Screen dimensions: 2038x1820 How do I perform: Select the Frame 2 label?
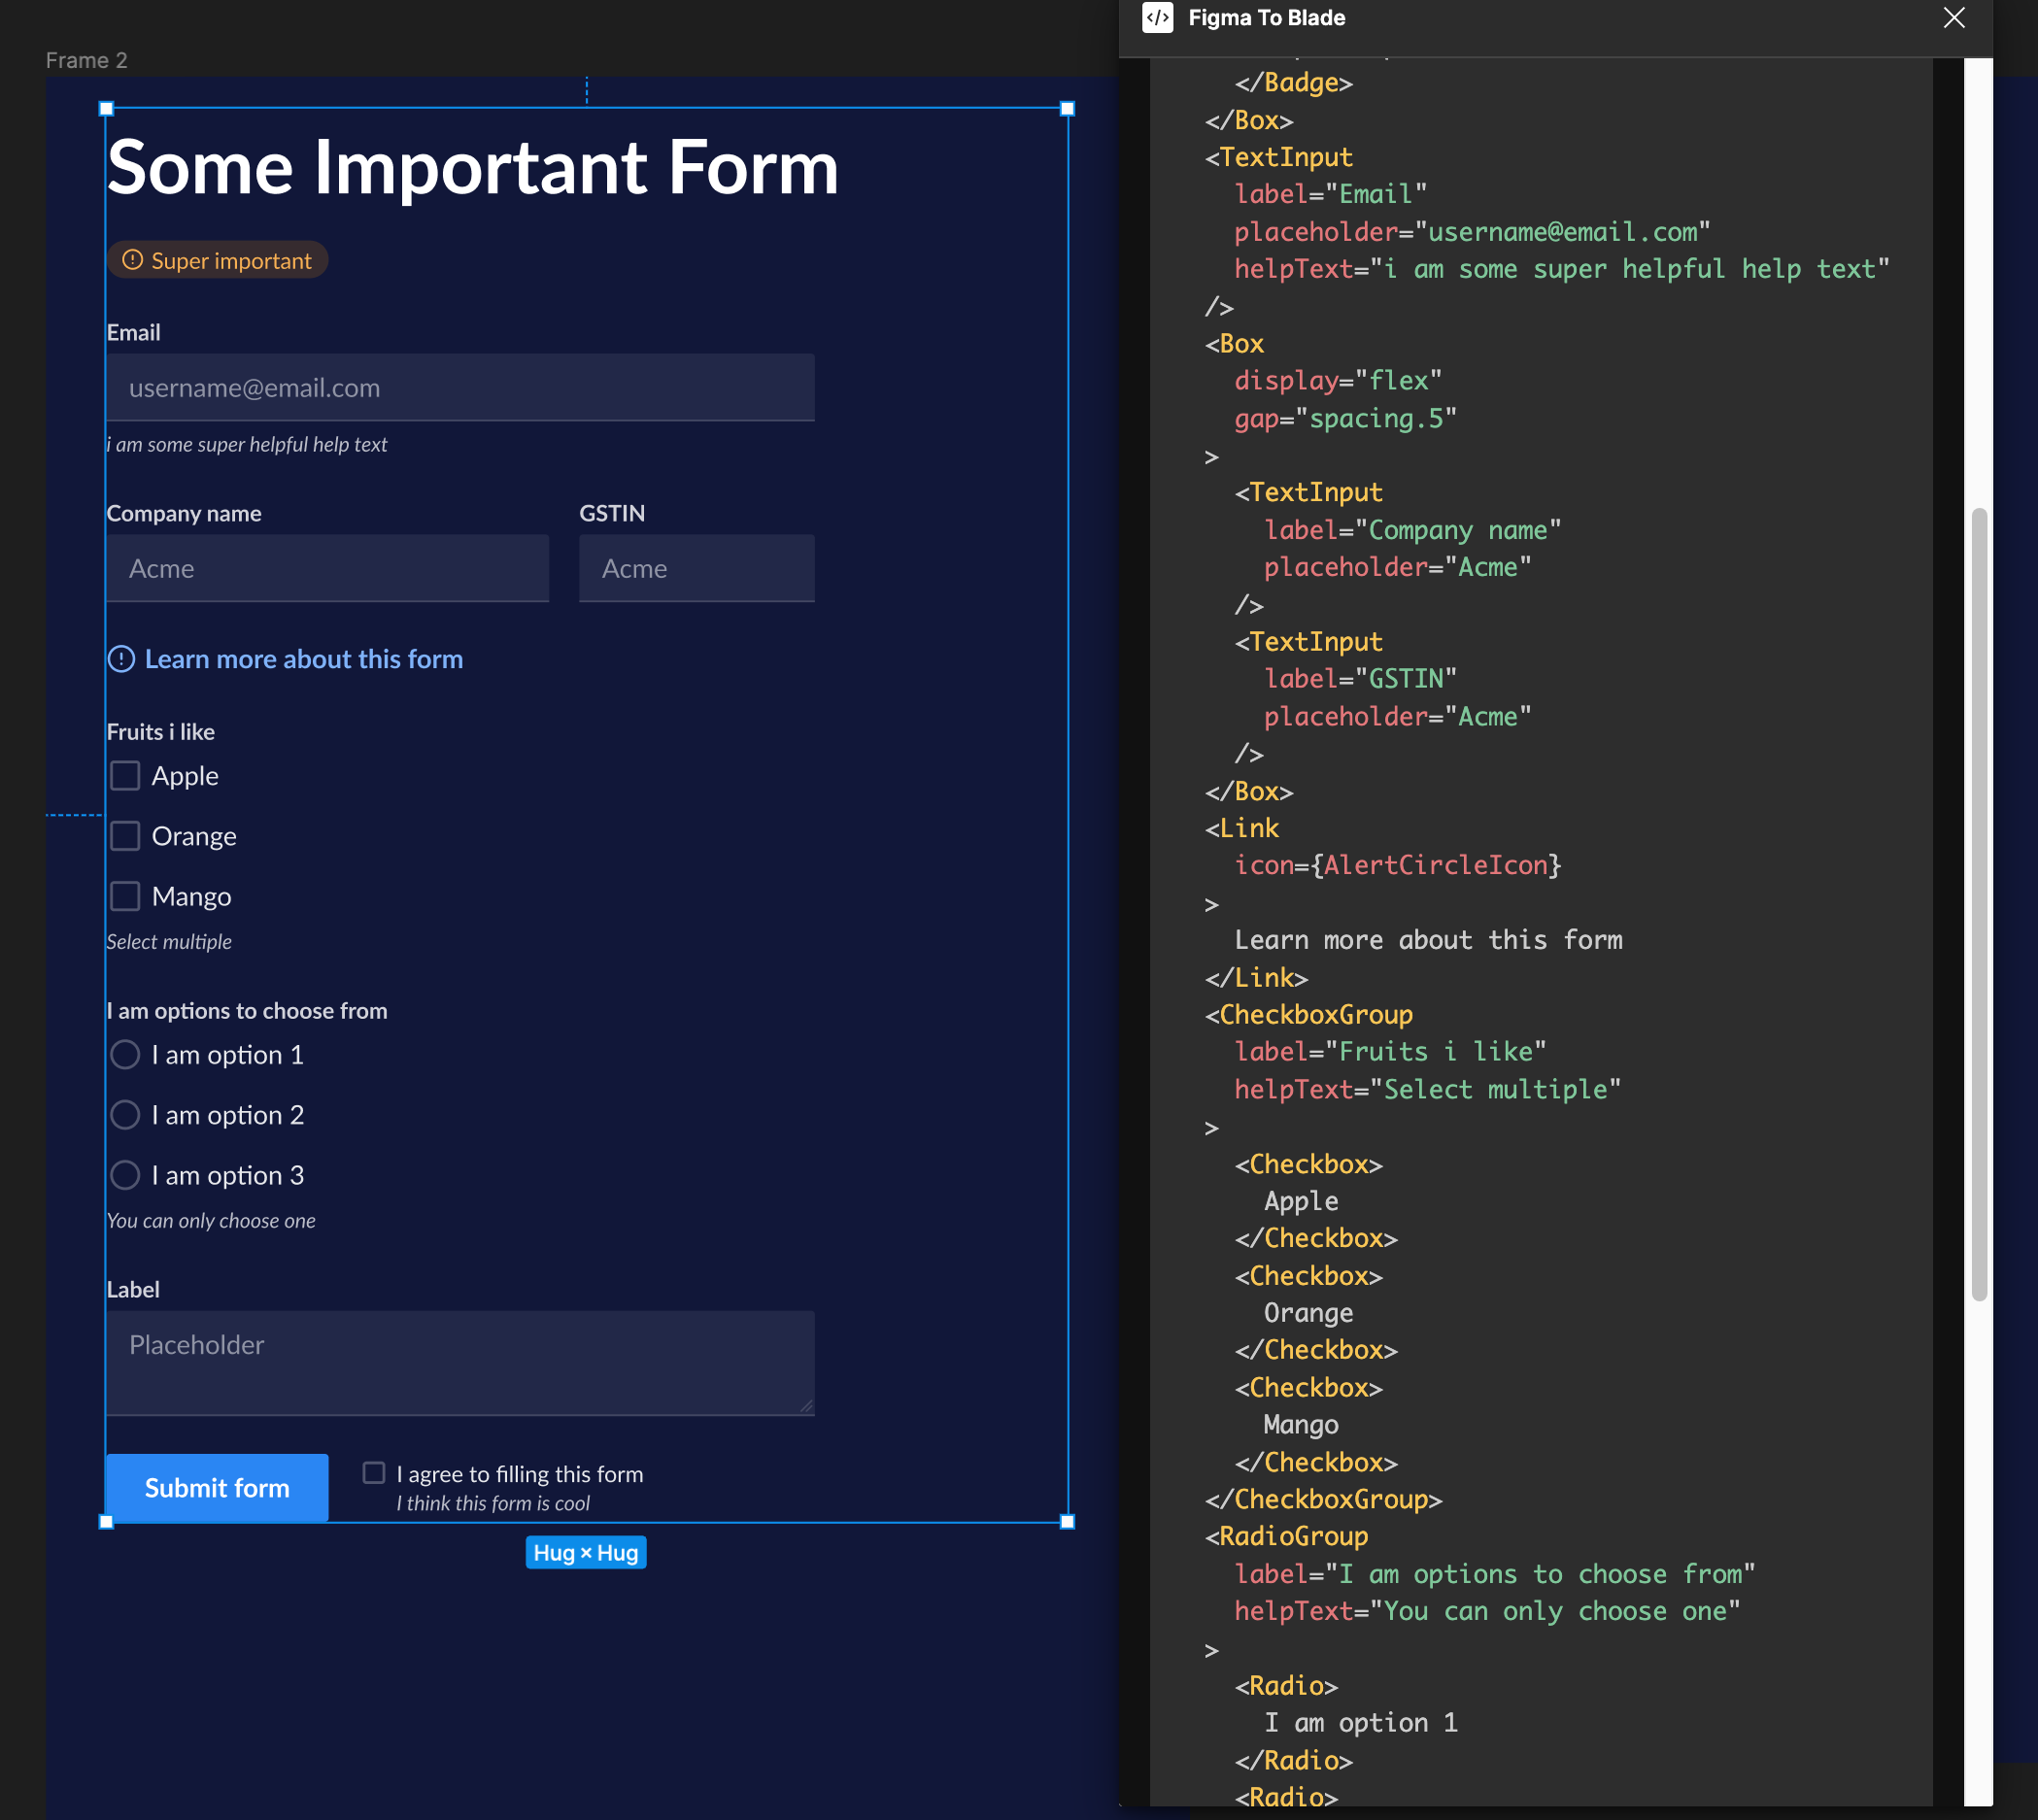pos(86,60)
